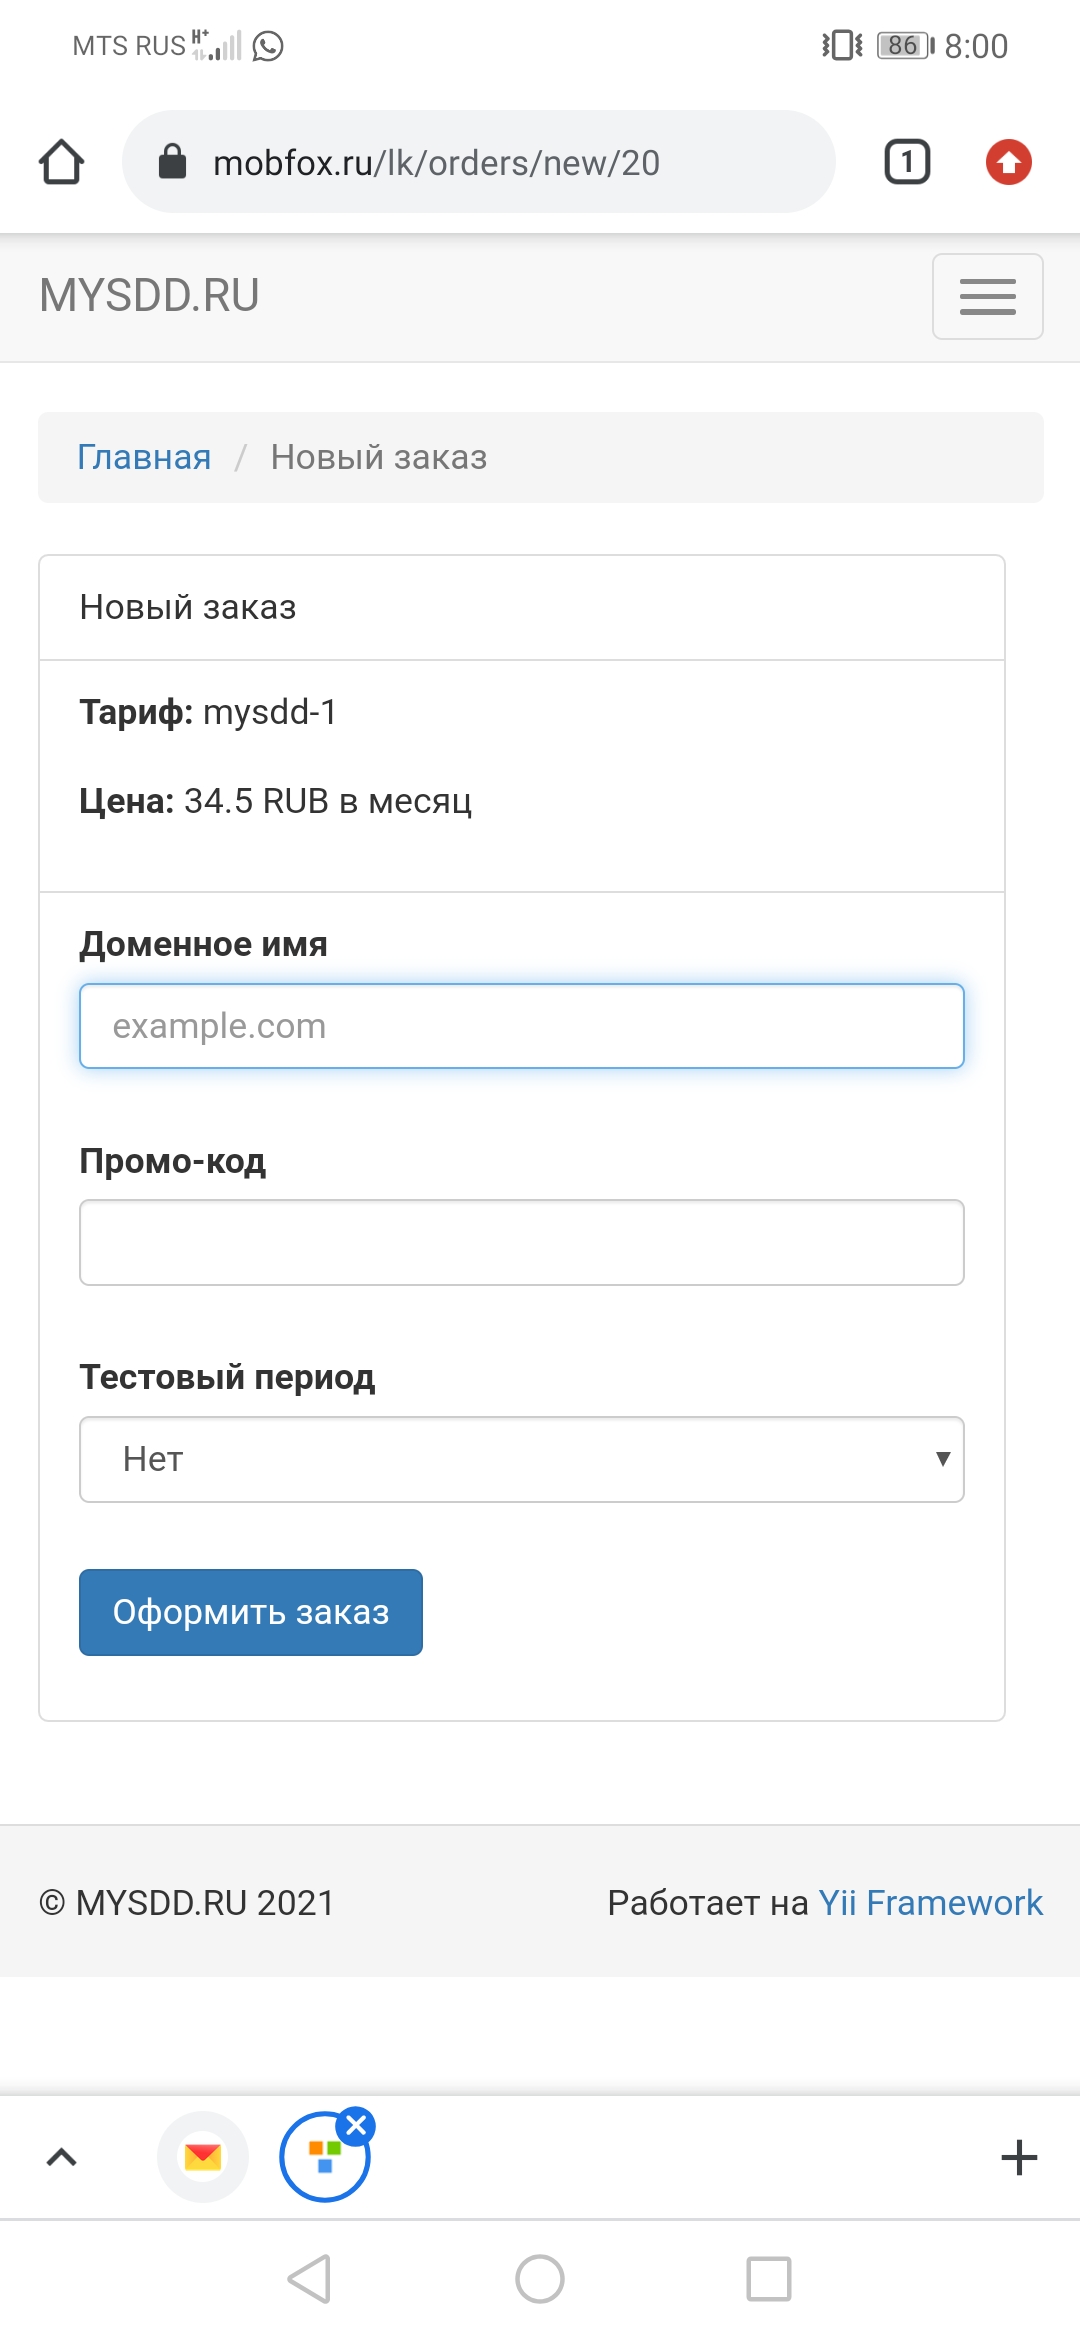Open the colorful squares shortcut icon
Screen dimensions: 1080x2340
(x=323, y=2158)
